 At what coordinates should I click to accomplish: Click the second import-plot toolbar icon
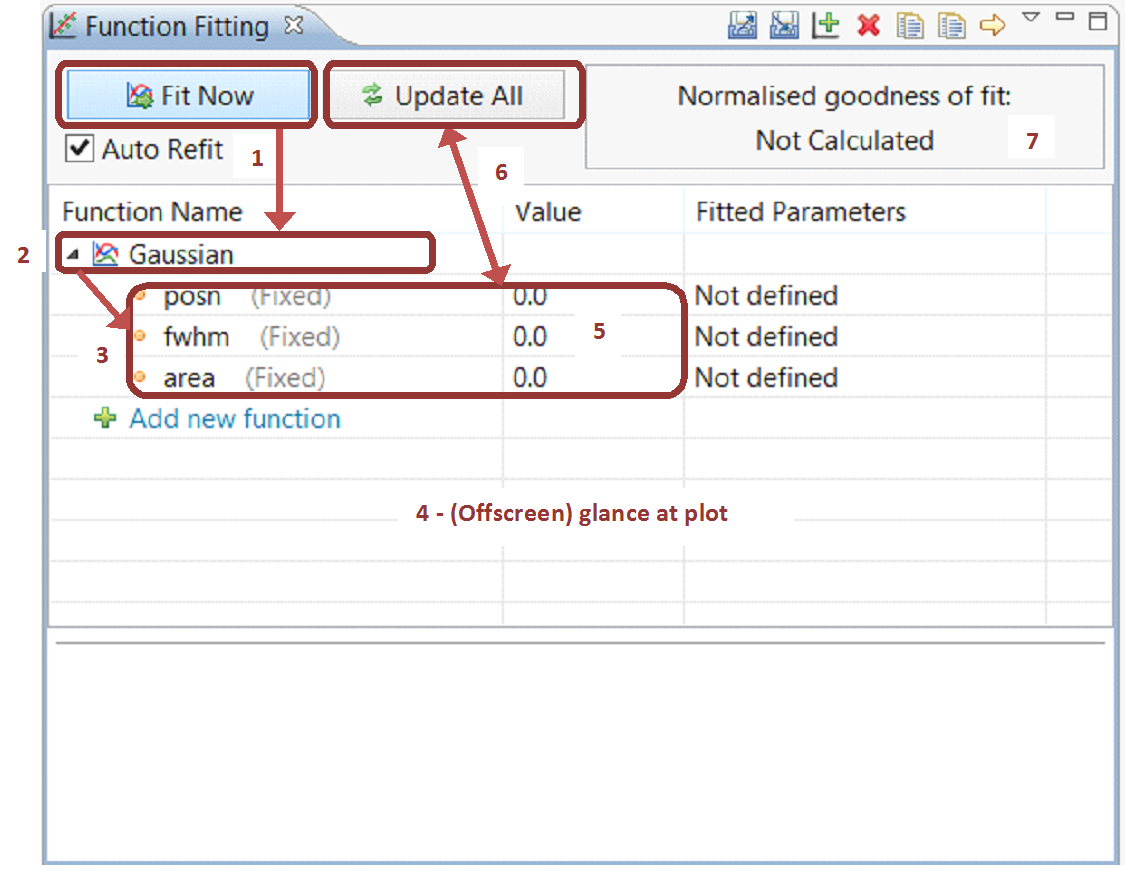783,26
